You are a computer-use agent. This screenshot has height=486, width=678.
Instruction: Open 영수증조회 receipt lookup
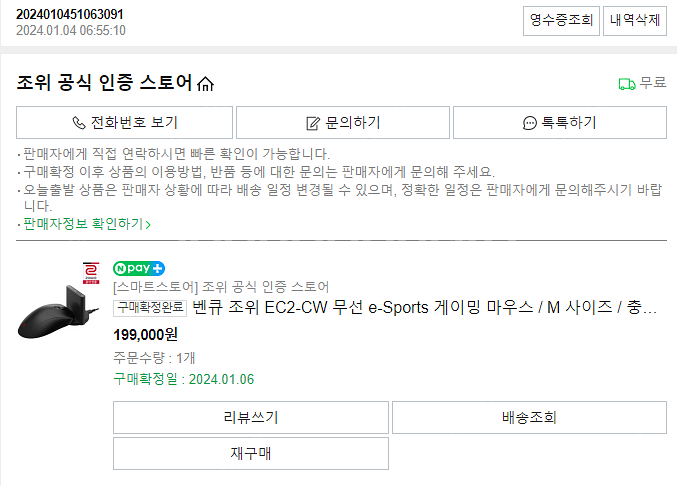560,19
